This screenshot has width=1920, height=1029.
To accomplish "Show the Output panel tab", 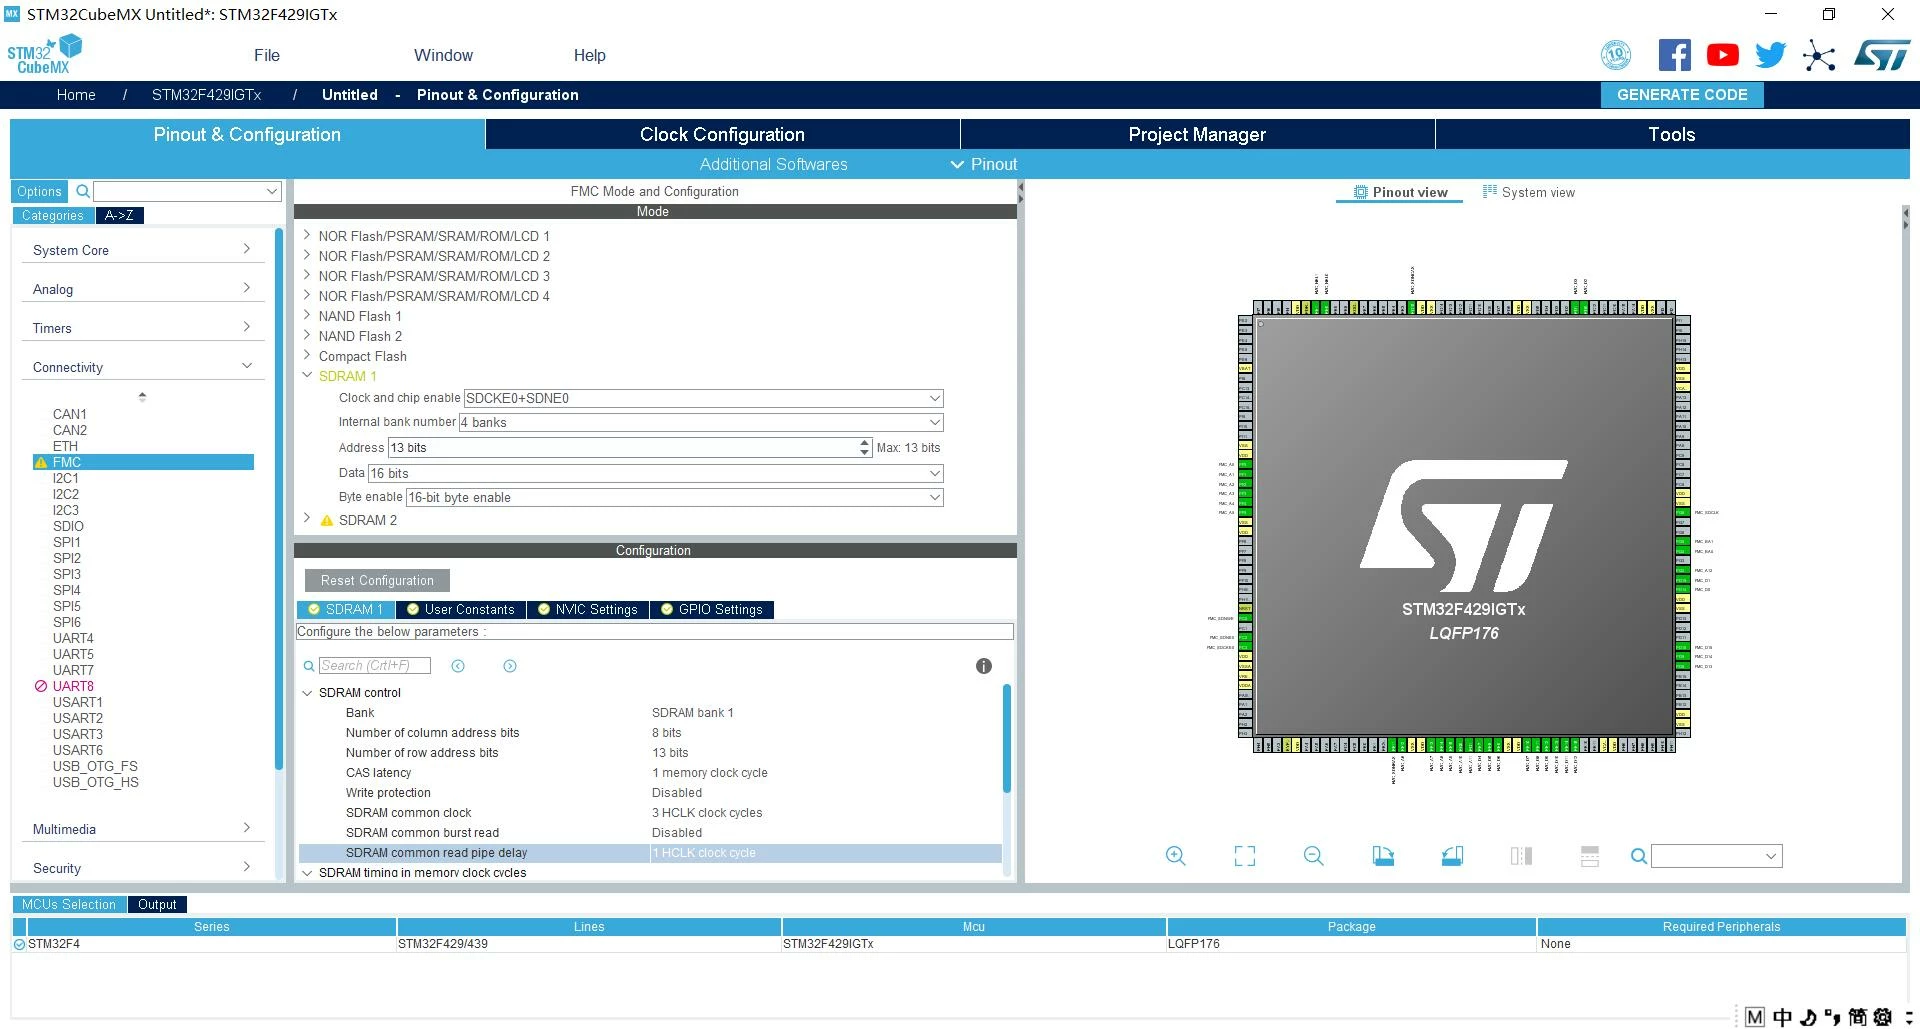I will coord(157,905).
